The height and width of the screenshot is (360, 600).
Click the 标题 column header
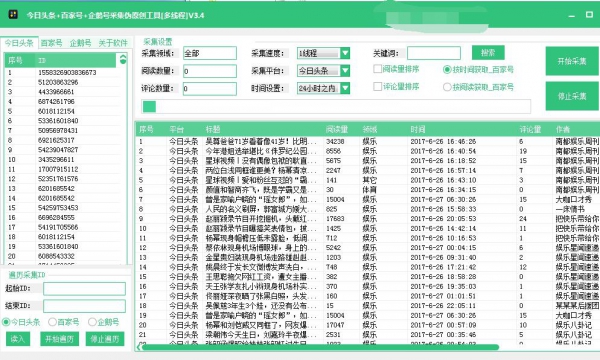coord(213,129)
